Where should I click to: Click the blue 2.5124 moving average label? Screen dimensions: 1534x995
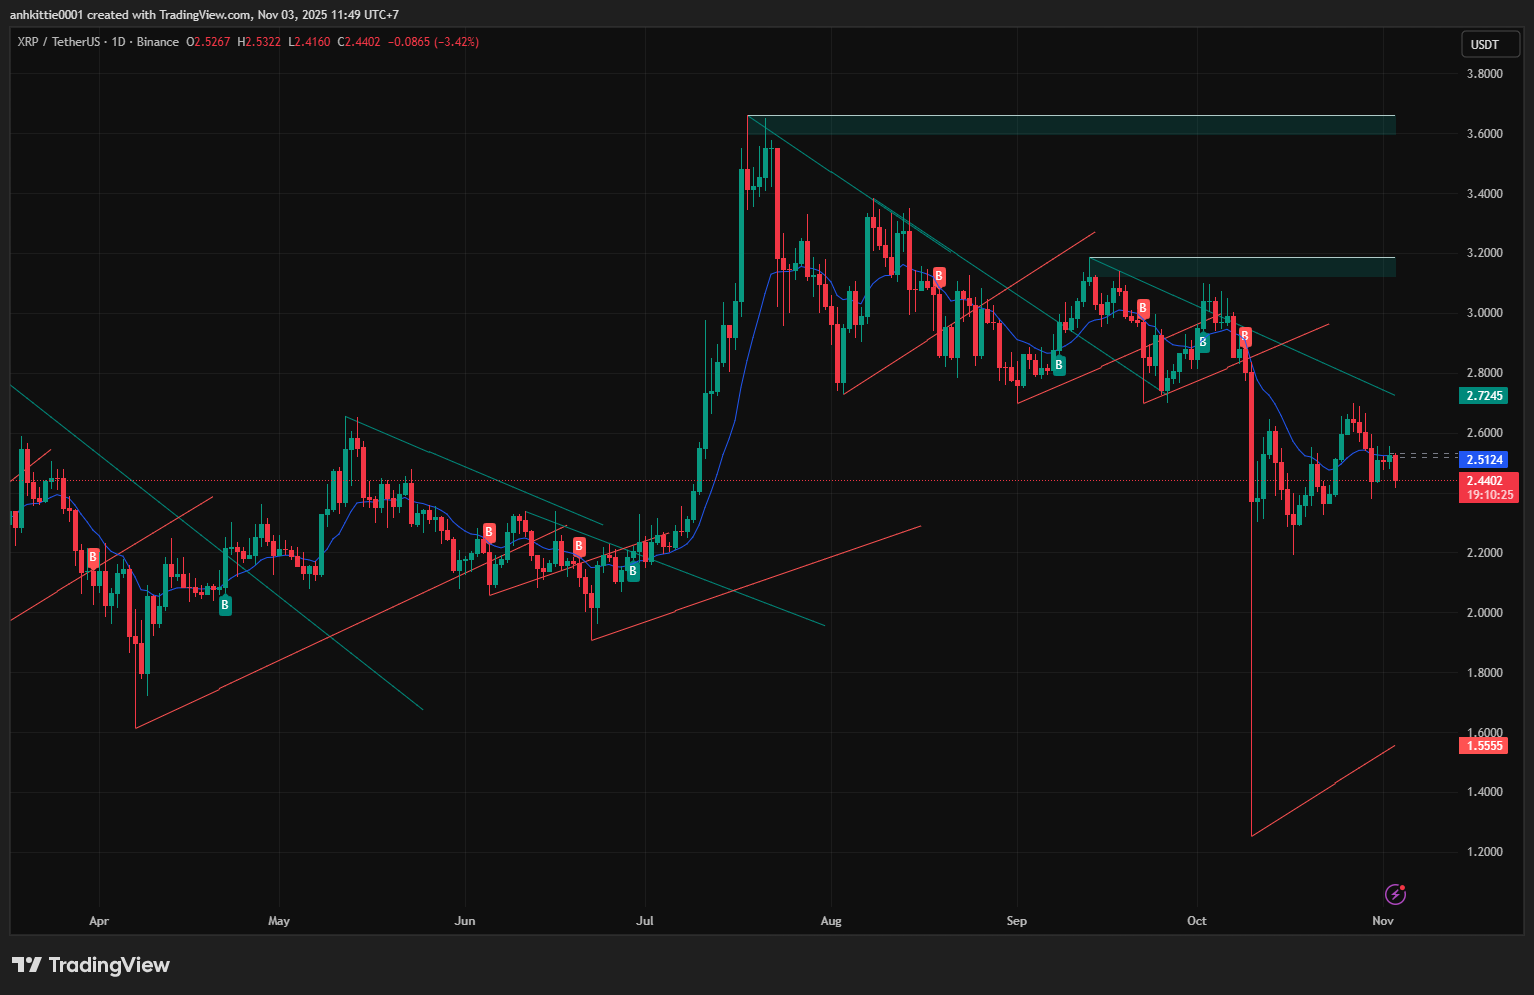point(1484,460)
